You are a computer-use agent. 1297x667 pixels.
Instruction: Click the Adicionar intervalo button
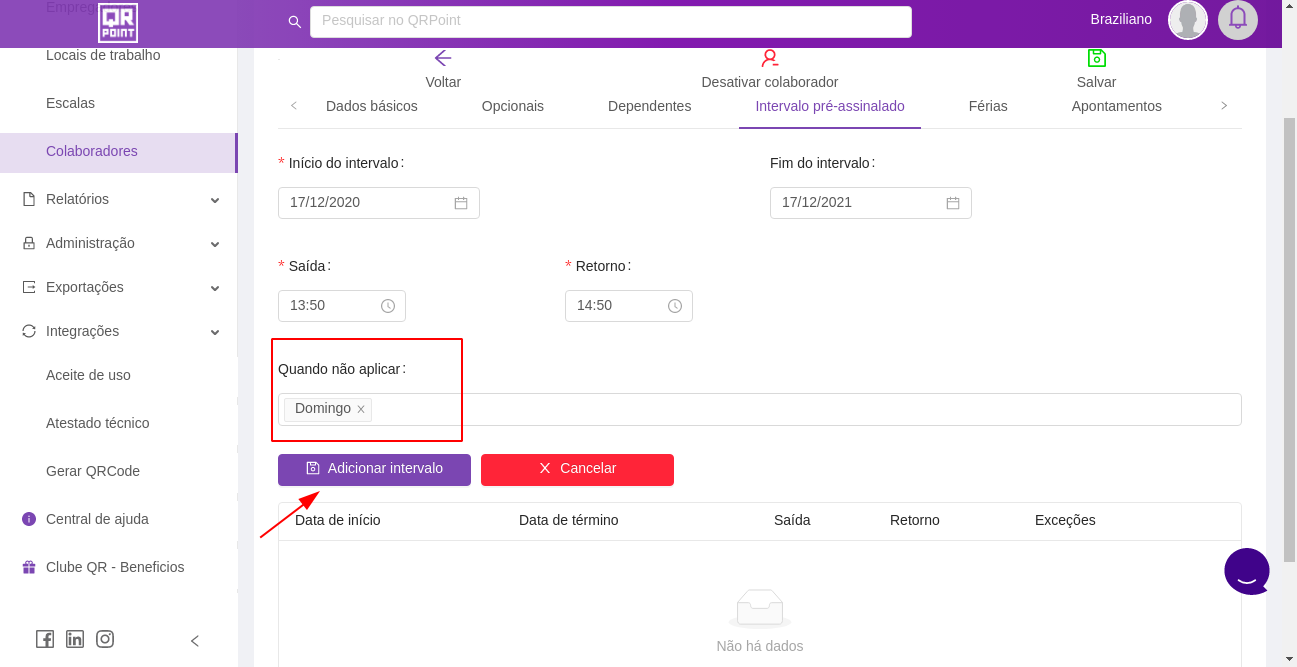click(374, 469)
